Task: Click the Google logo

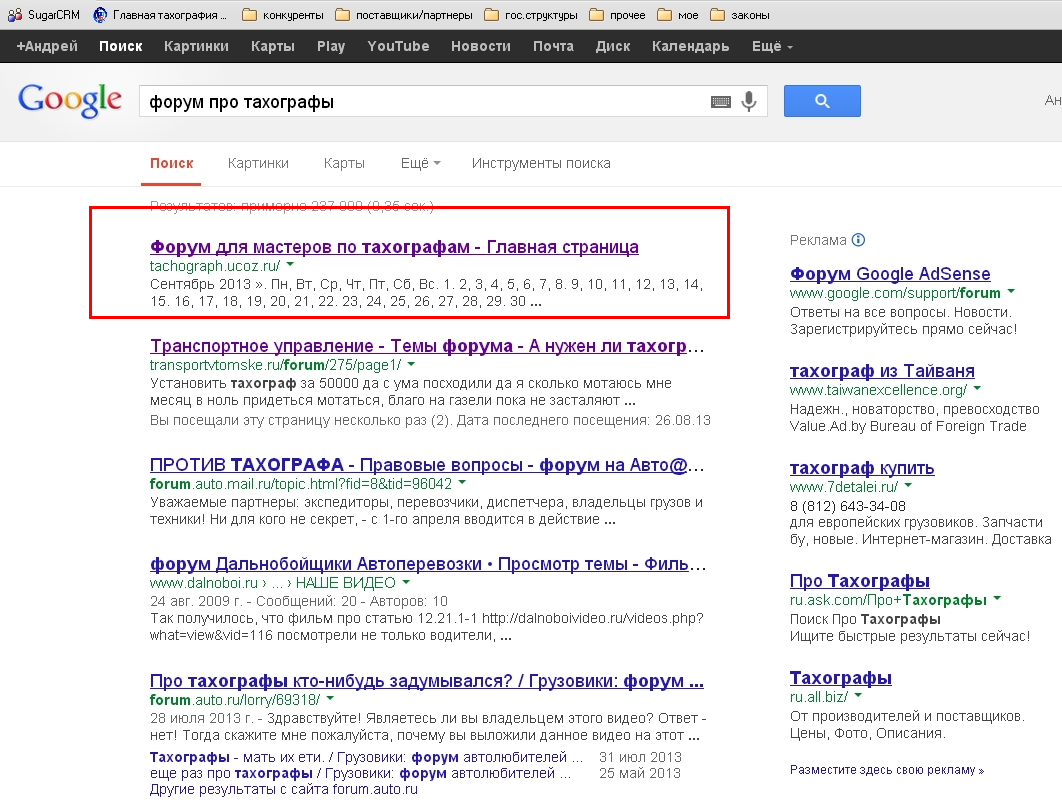Action: coord(70,100)
